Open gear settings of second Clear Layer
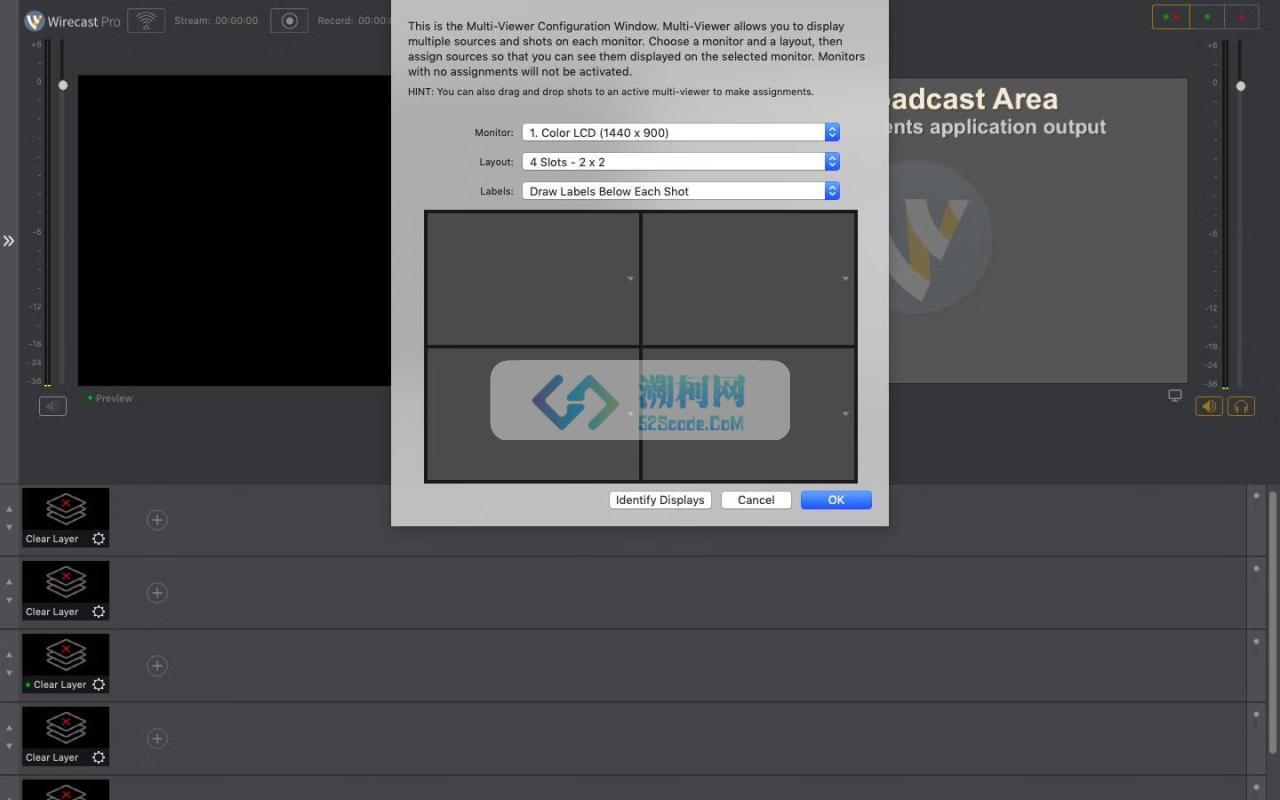 pos(98,612)
